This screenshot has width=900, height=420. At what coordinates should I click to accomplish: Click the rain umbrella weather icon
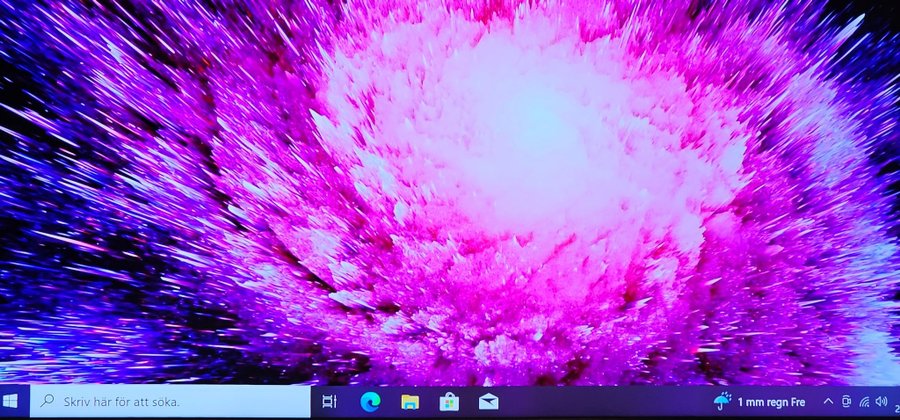pyautogui.click(x=722, y=401)
